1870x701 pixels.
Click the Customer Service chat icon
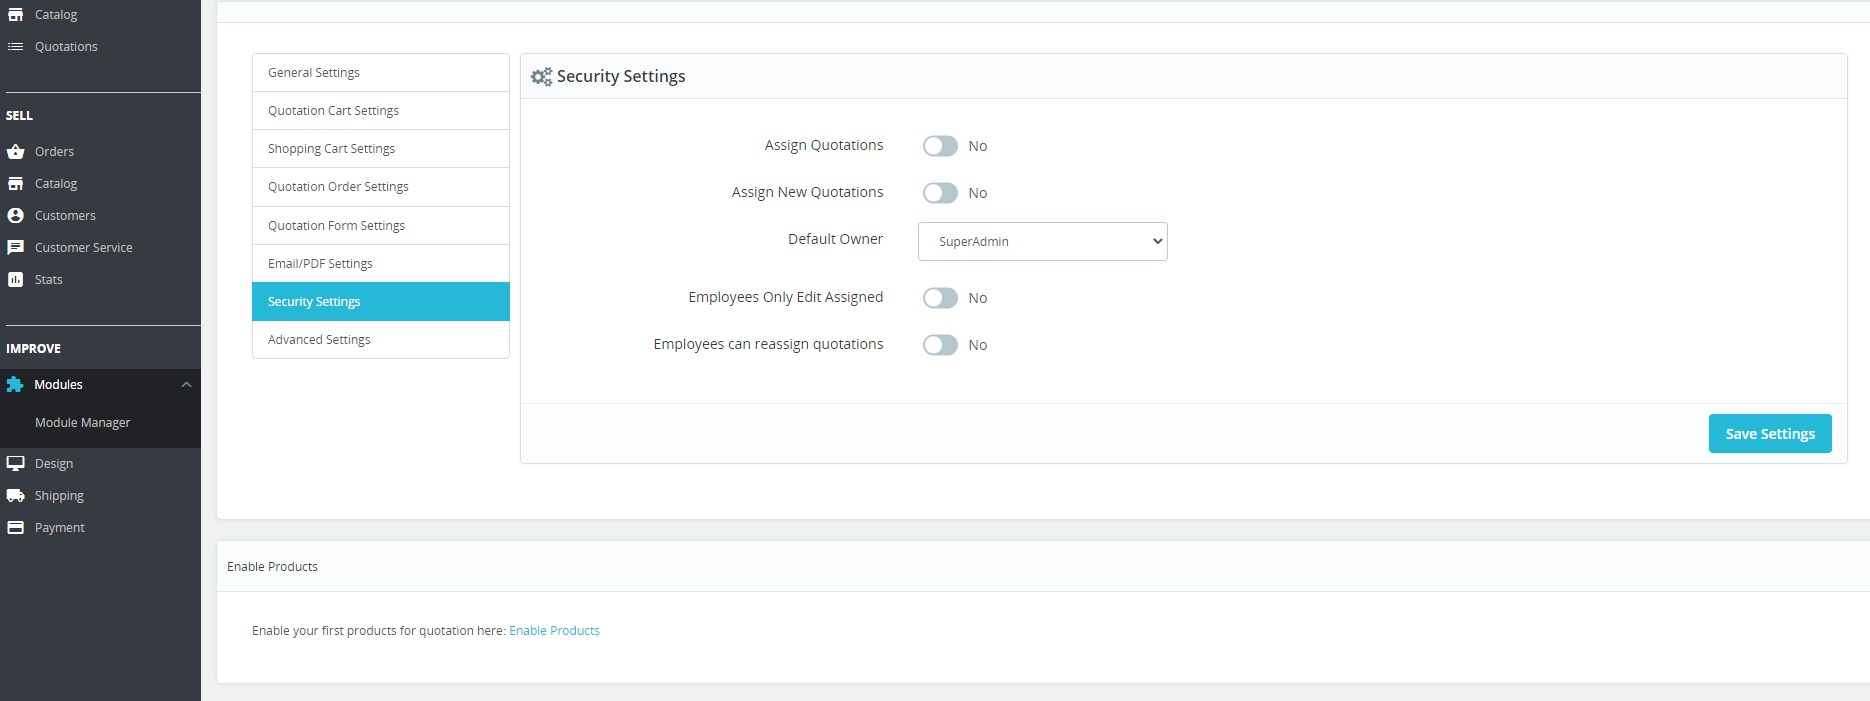[15, 248]
